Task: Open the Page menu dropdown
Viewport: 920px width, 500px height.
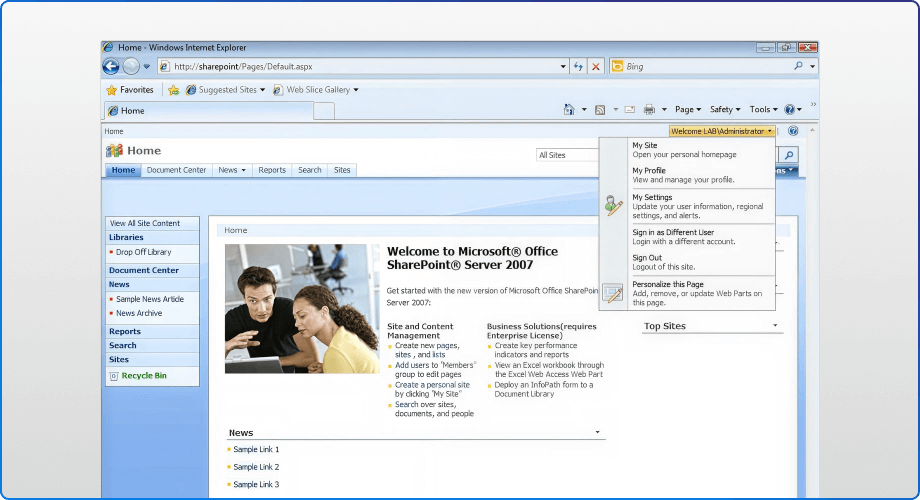Action: [x=688, y=109]
